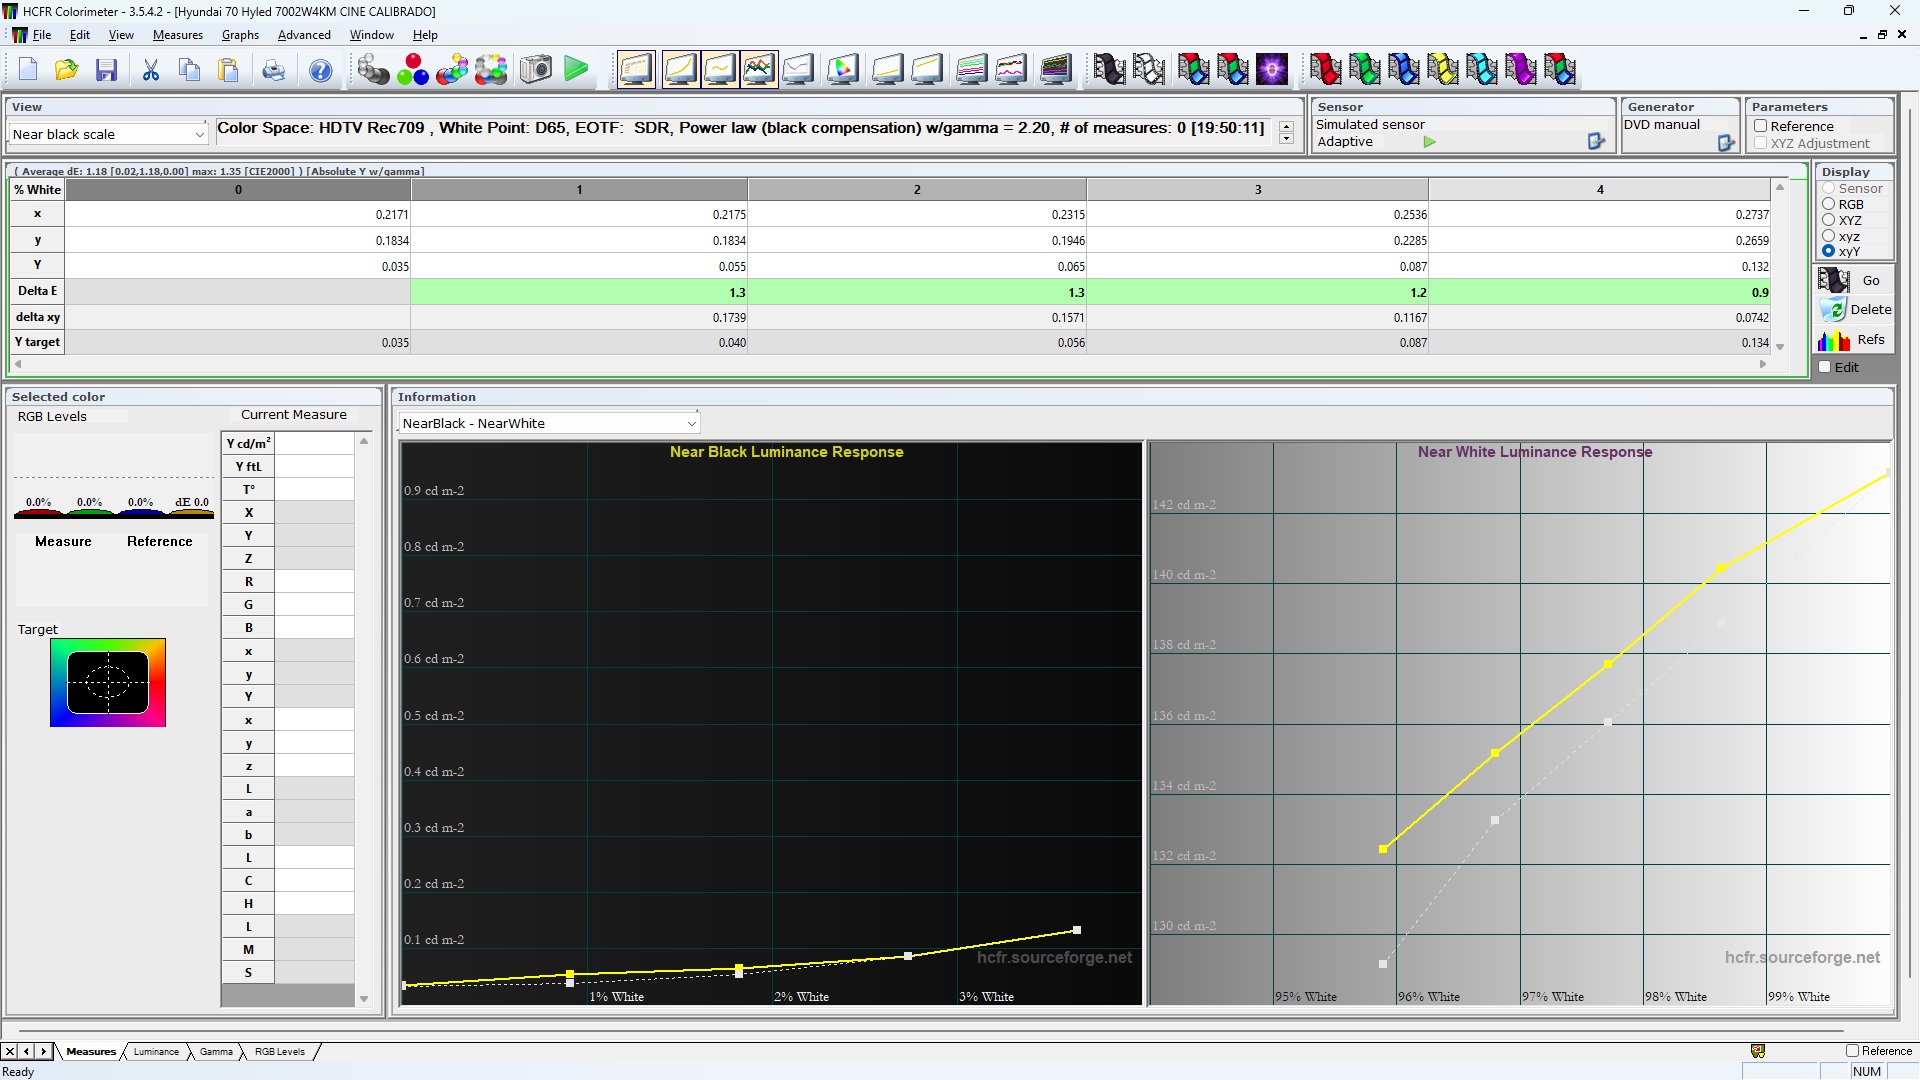1920x1080 pixels.
Task: Open the Graphs menu
Action: 240,34
